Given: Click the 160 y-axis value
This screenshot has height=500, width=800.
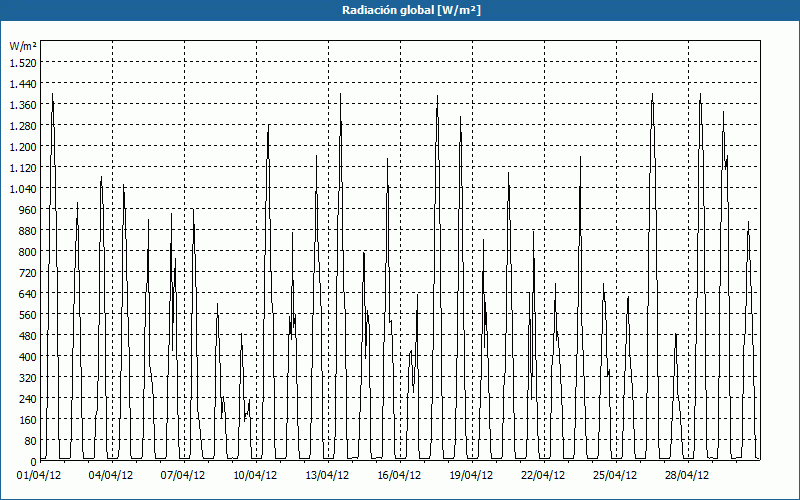Looking at the screenshot, I should pos(28,420).
